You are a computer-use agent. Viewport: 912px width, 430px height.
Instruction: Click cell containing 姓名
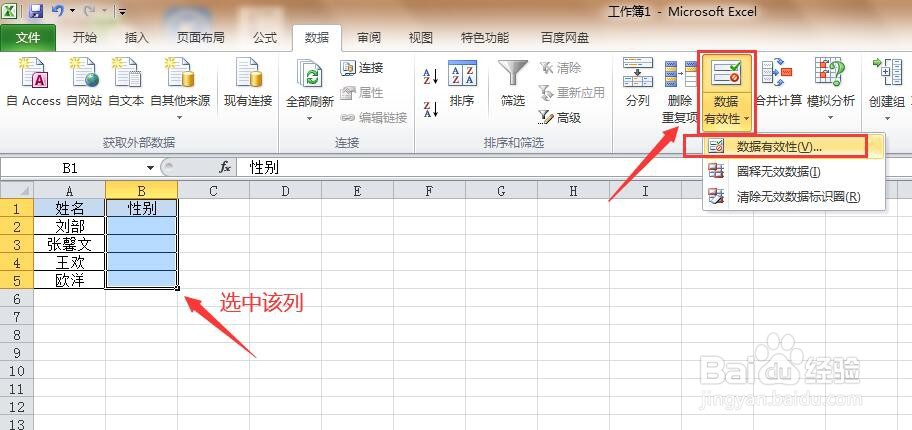pos(70,208)
